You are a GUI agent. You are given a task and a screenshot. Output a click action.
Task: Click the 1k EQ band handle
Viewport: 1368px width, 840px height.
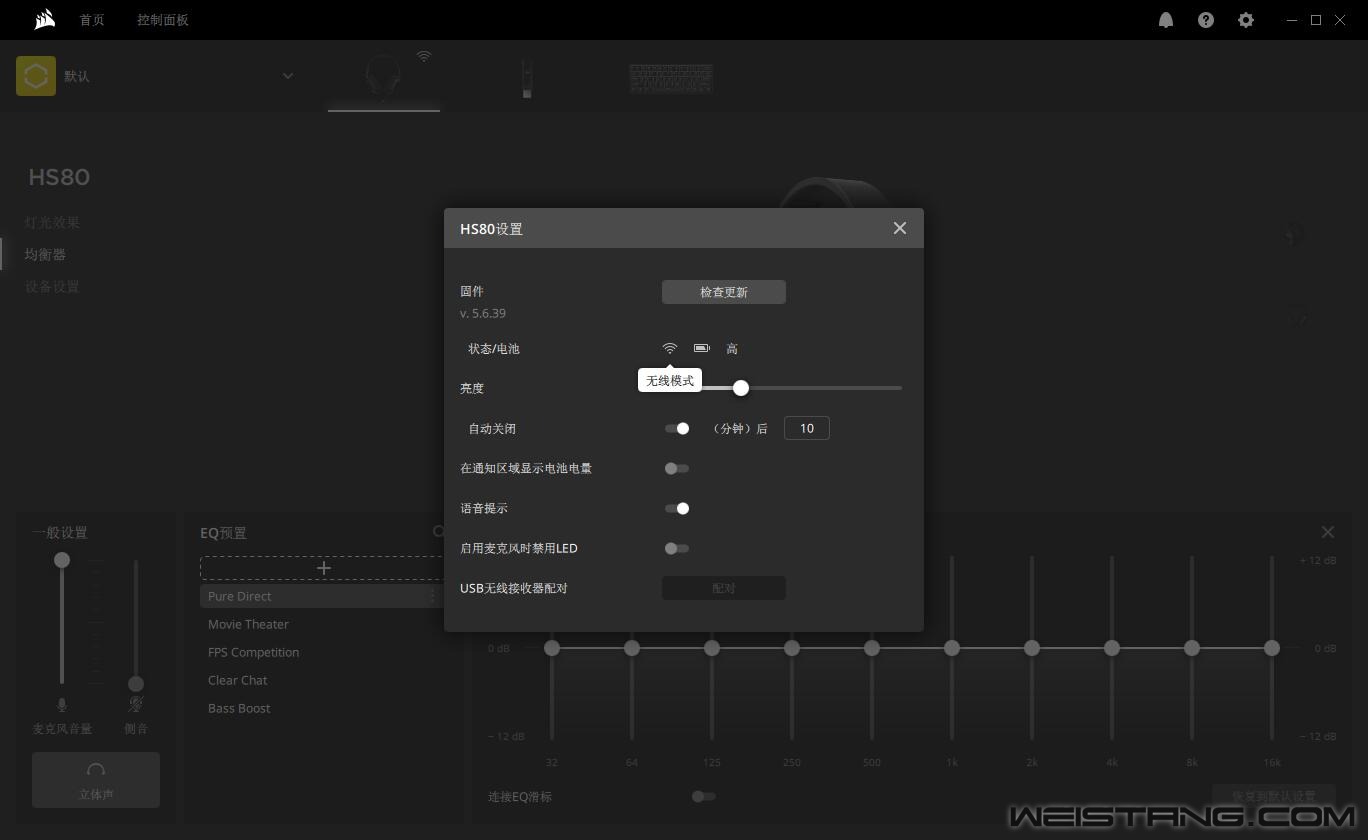click(952, 648)
